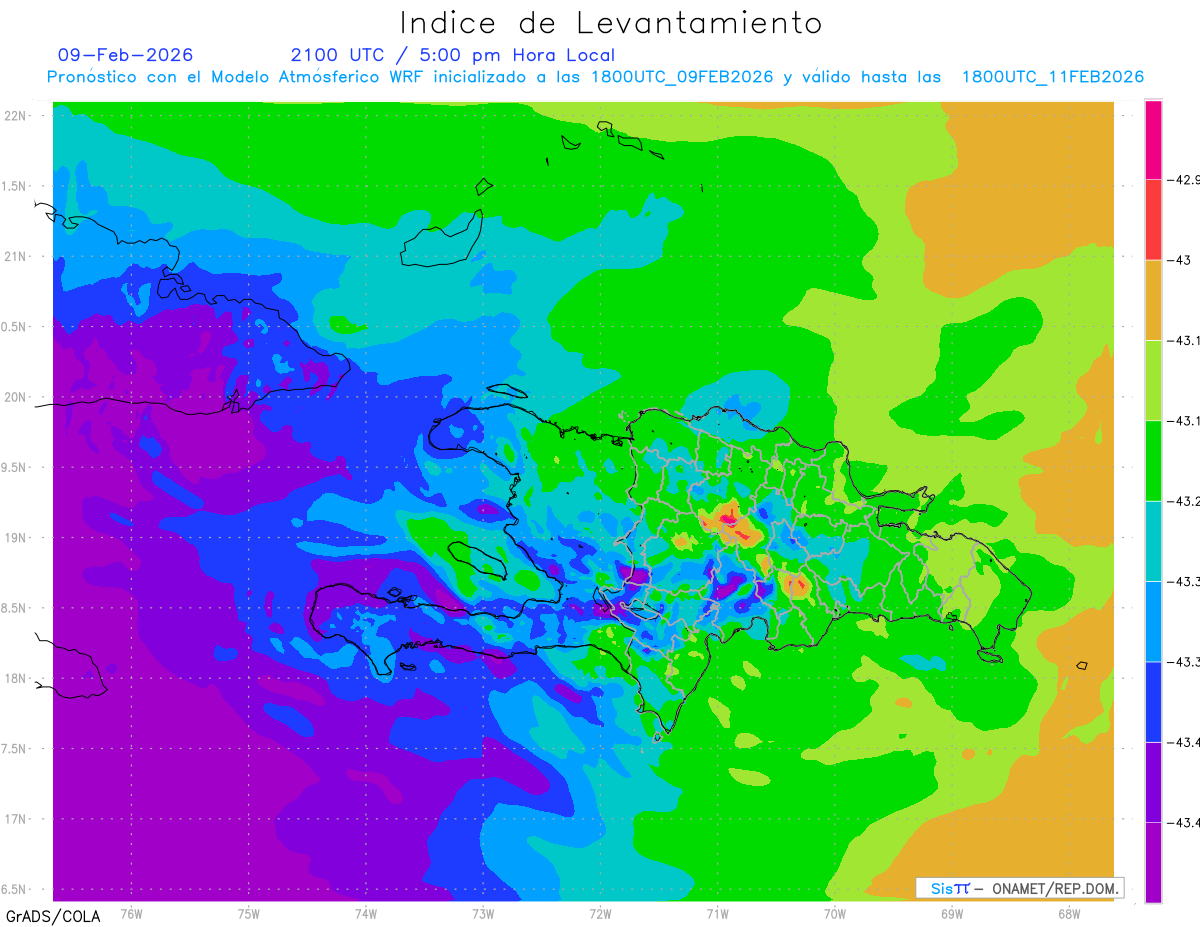Click the '74W' longitude label
The image size is (1200, 927).
(366, 914)
